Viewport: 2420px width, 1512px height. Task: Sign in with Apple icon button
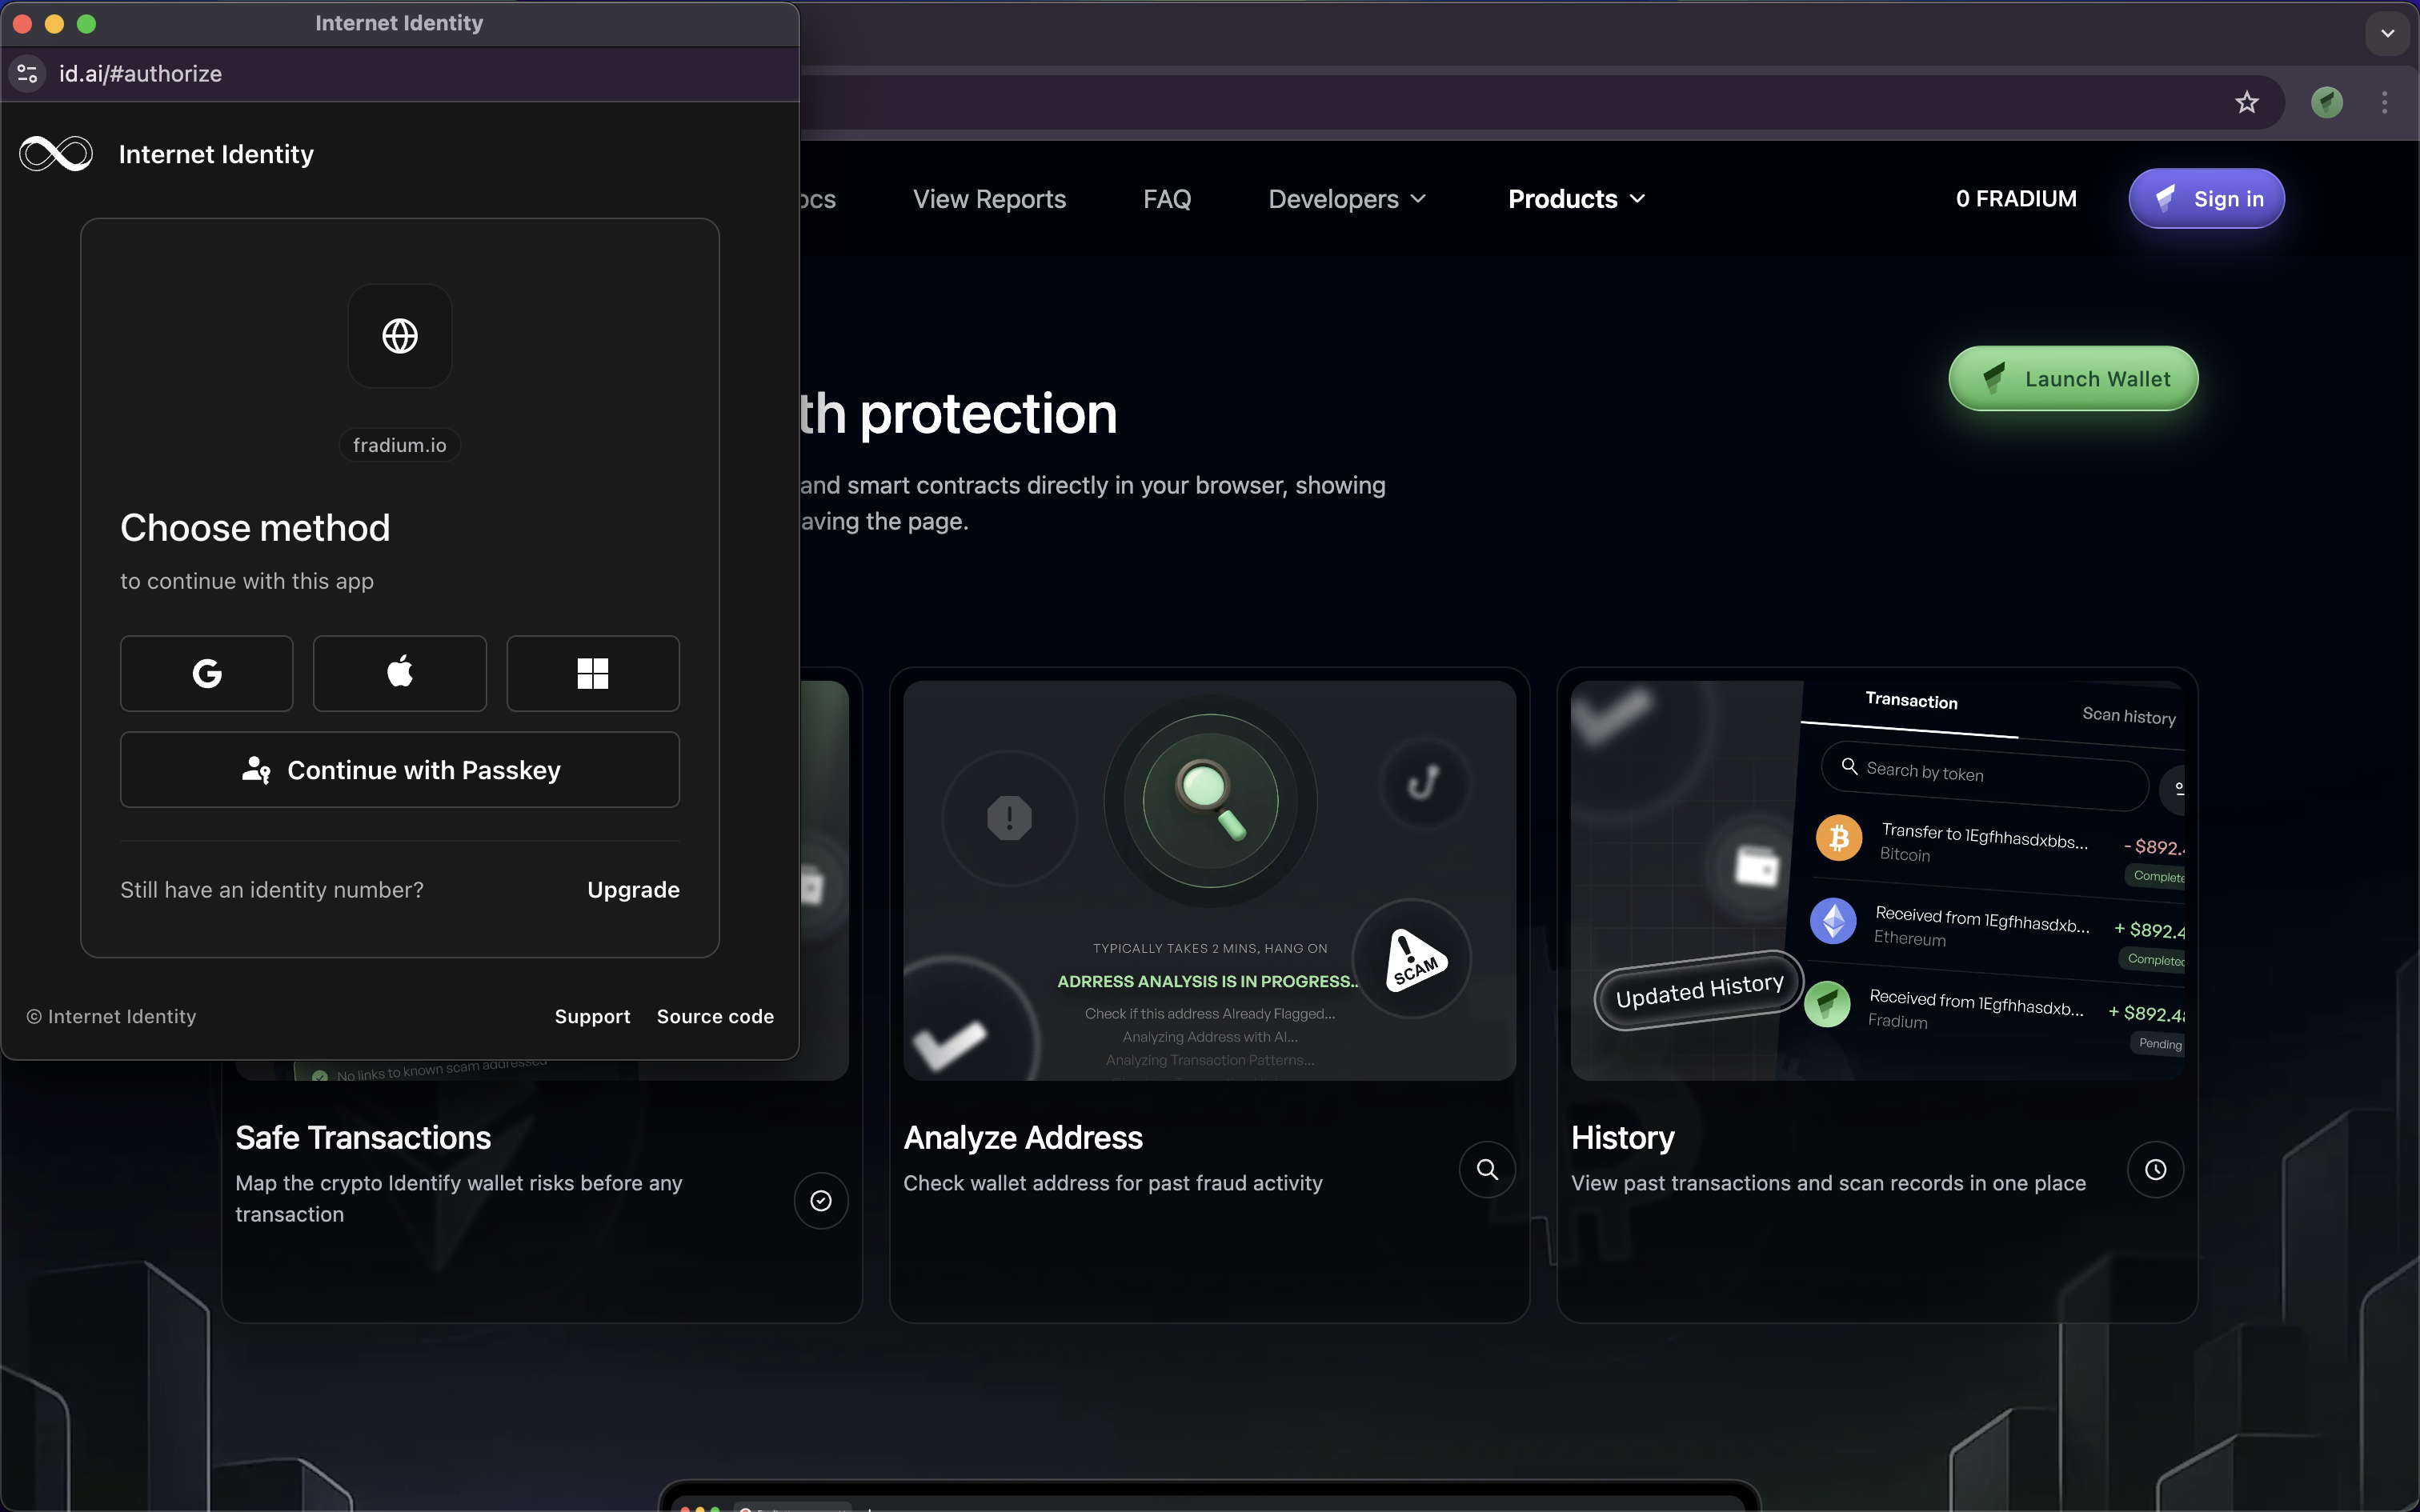[399, 673]
